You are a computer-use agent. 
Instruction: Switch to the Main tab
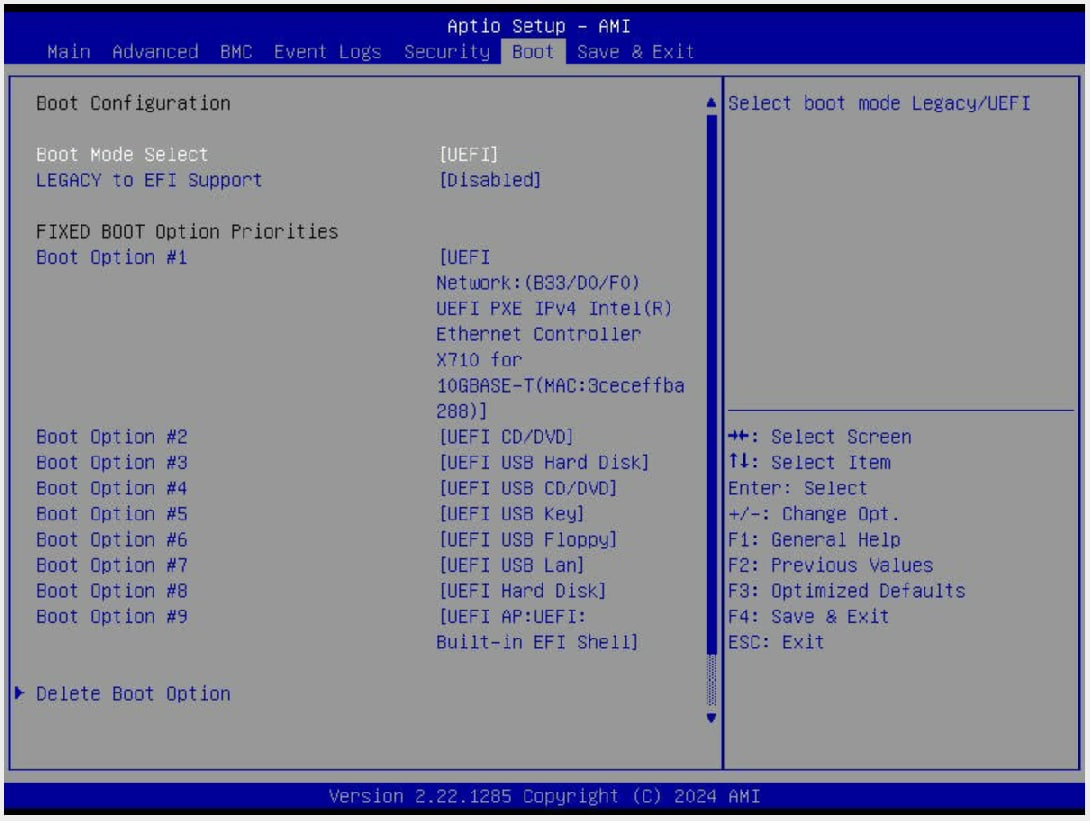[x=63, y=51]
